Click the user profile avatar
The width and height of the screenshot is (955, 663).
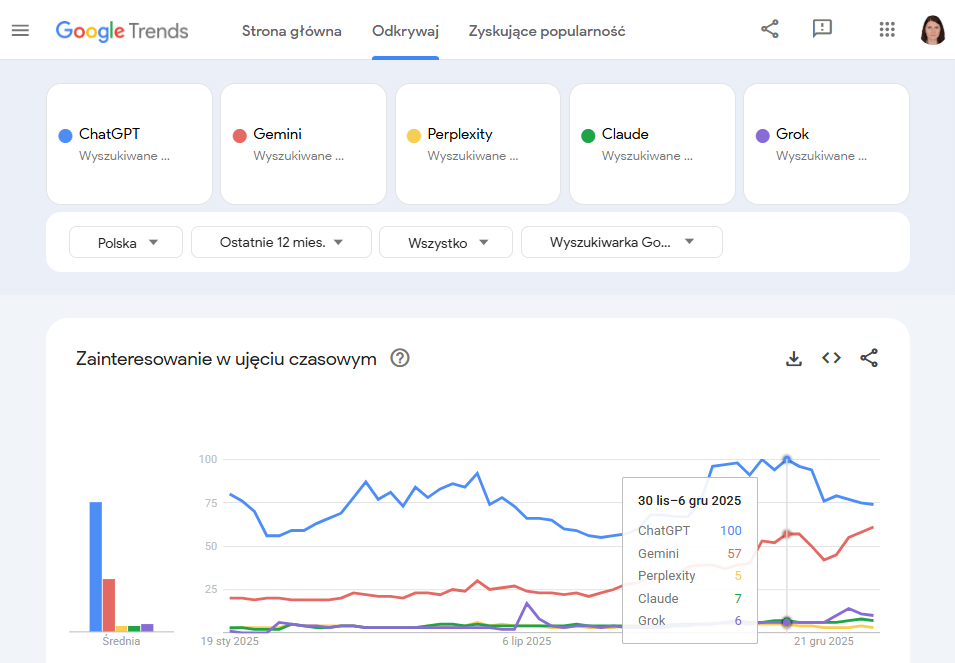(932, 30)
